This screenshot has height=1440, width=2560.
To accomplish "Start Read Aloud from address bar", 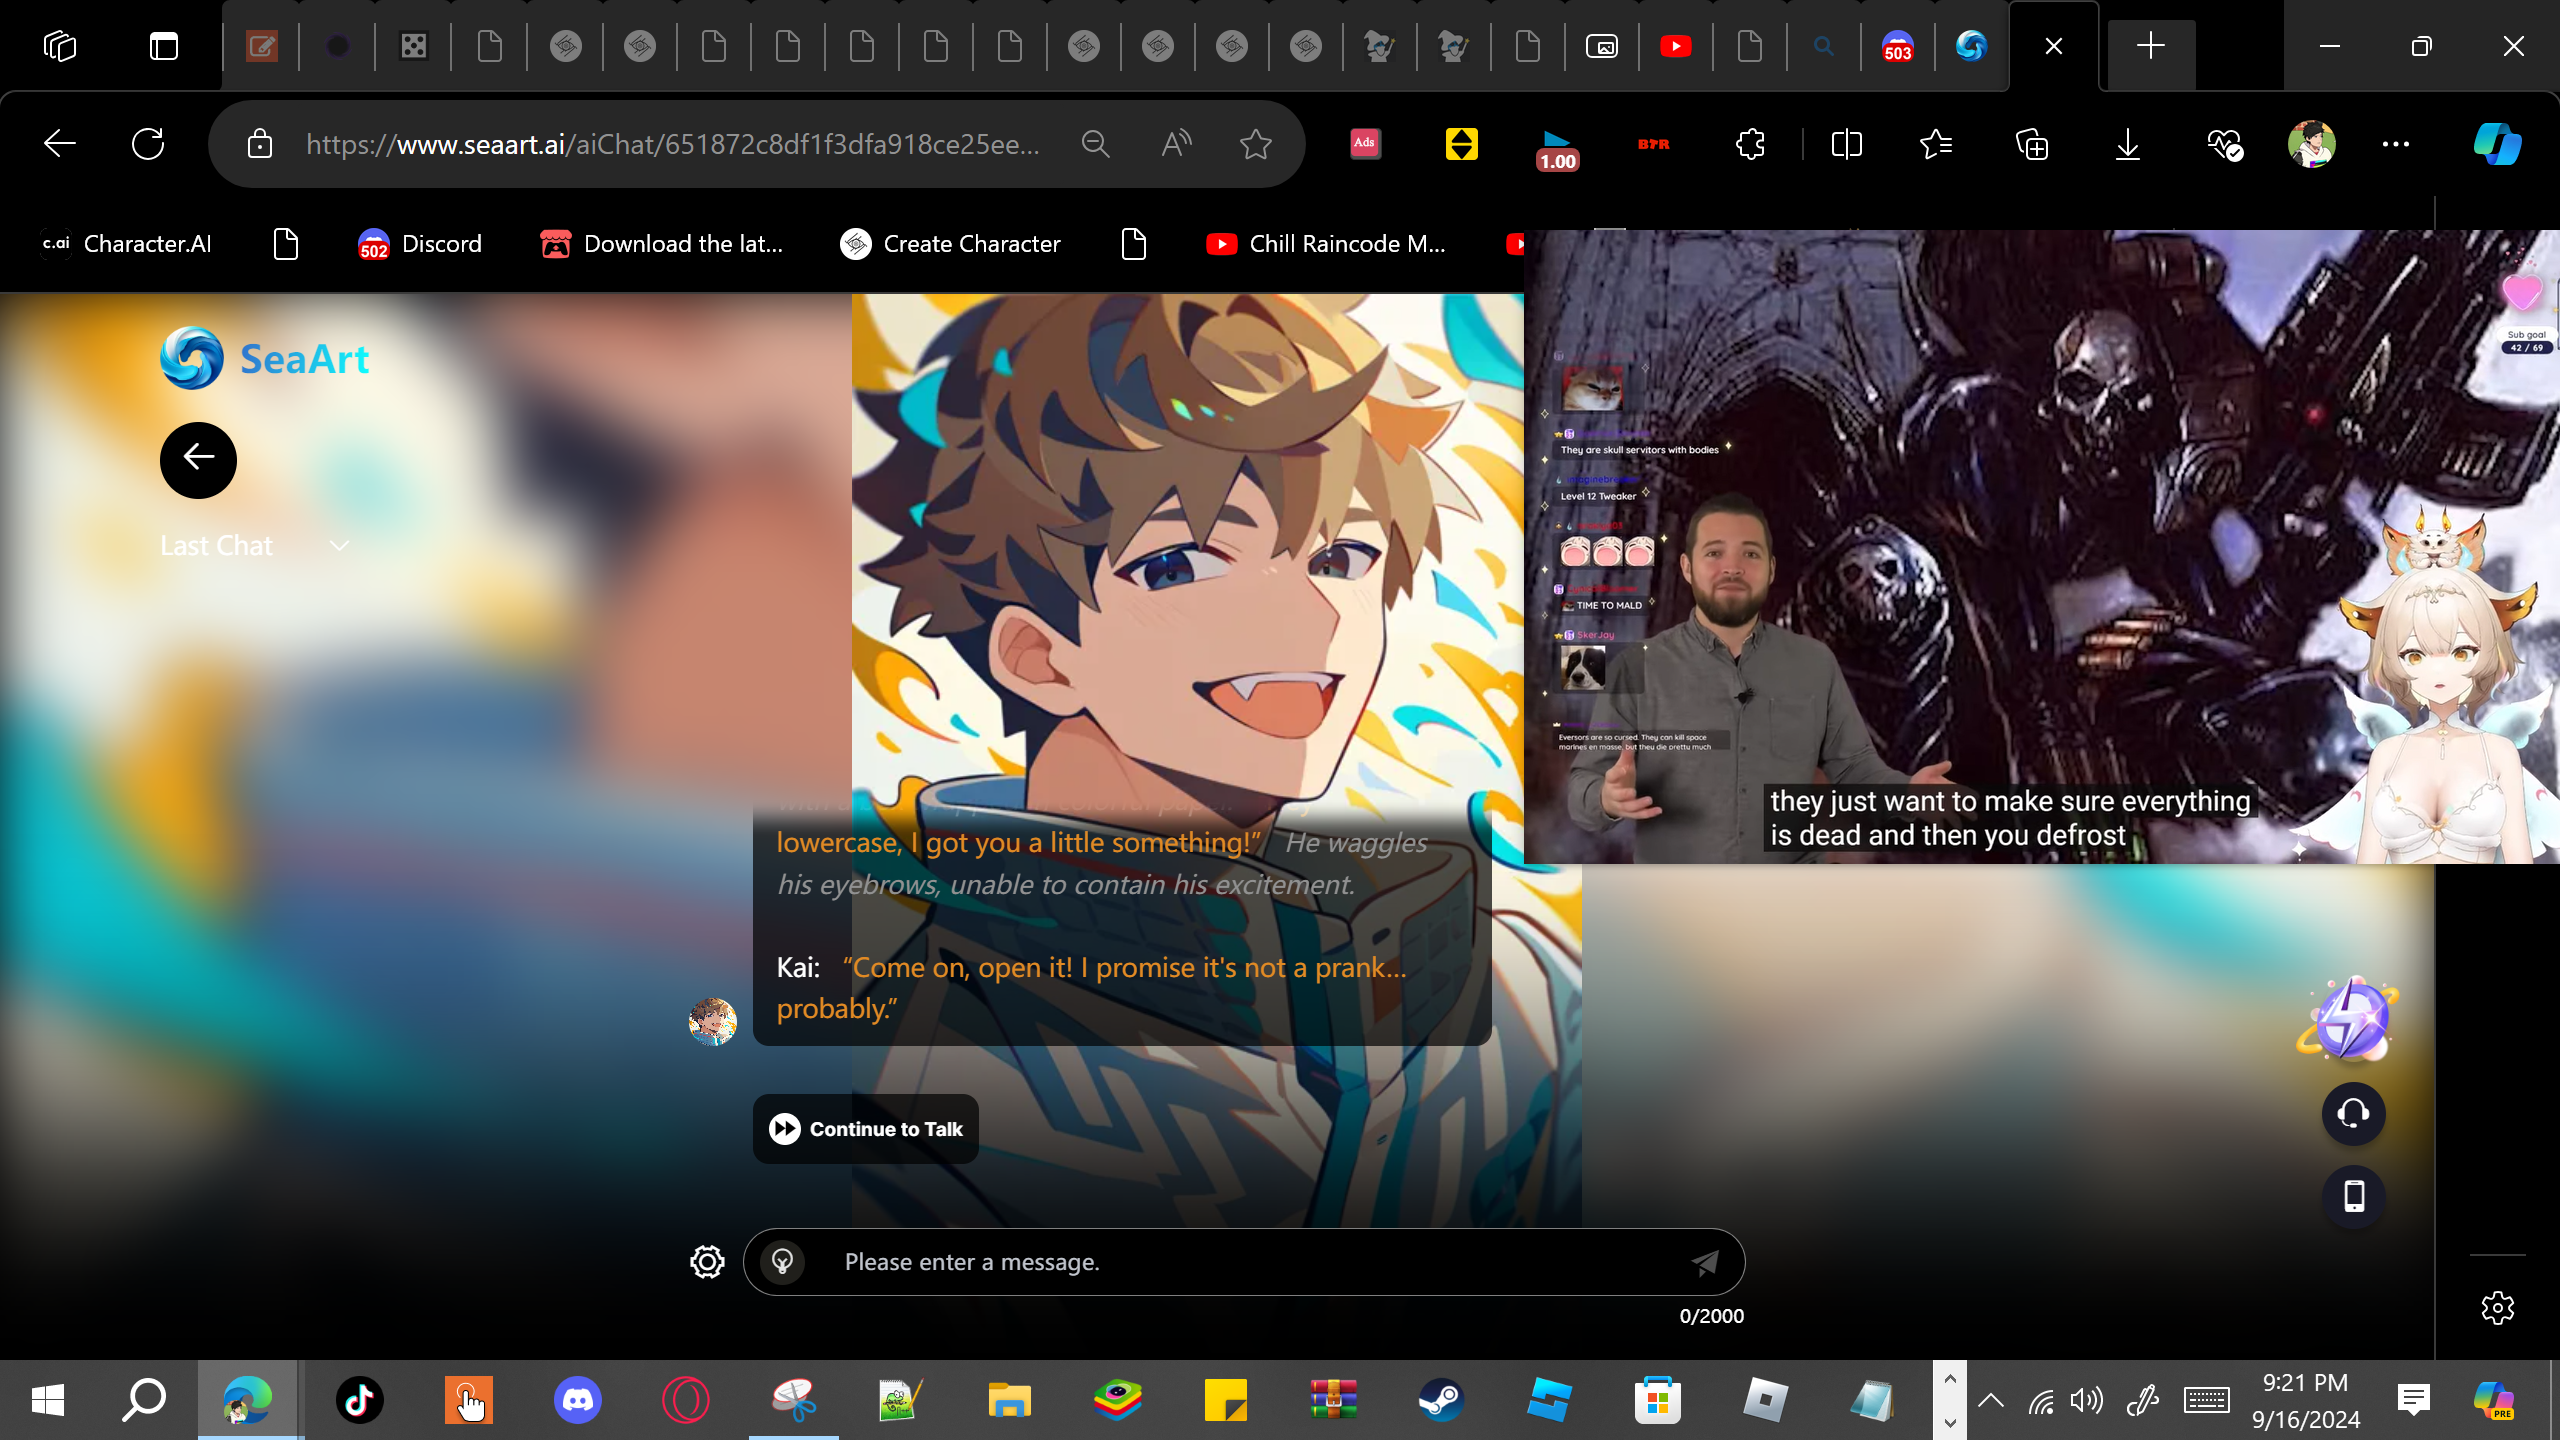I will coord(1176,144).
